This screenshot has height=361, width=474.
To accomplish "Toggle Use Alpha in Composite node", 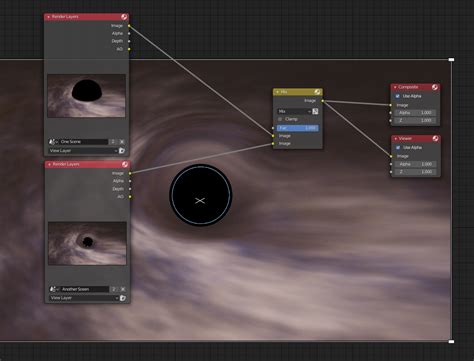I will click(x=397, y=96).
